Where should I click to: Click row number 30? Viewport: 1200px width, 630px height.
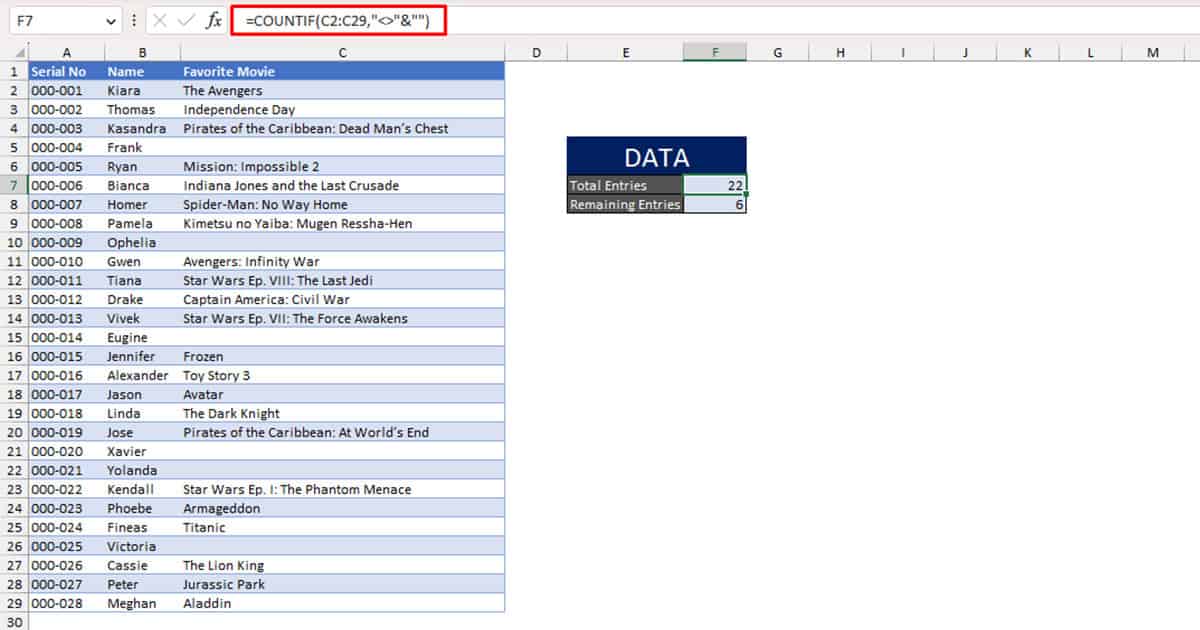pos(13,622)
